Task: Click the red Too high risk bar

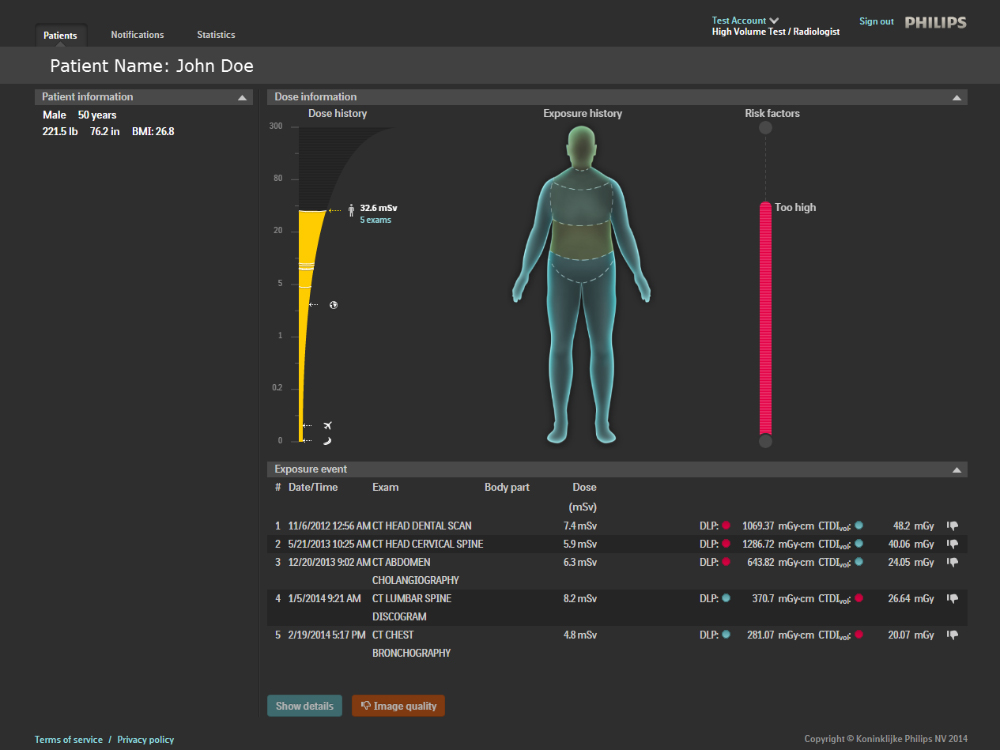Action: point(766,318)
